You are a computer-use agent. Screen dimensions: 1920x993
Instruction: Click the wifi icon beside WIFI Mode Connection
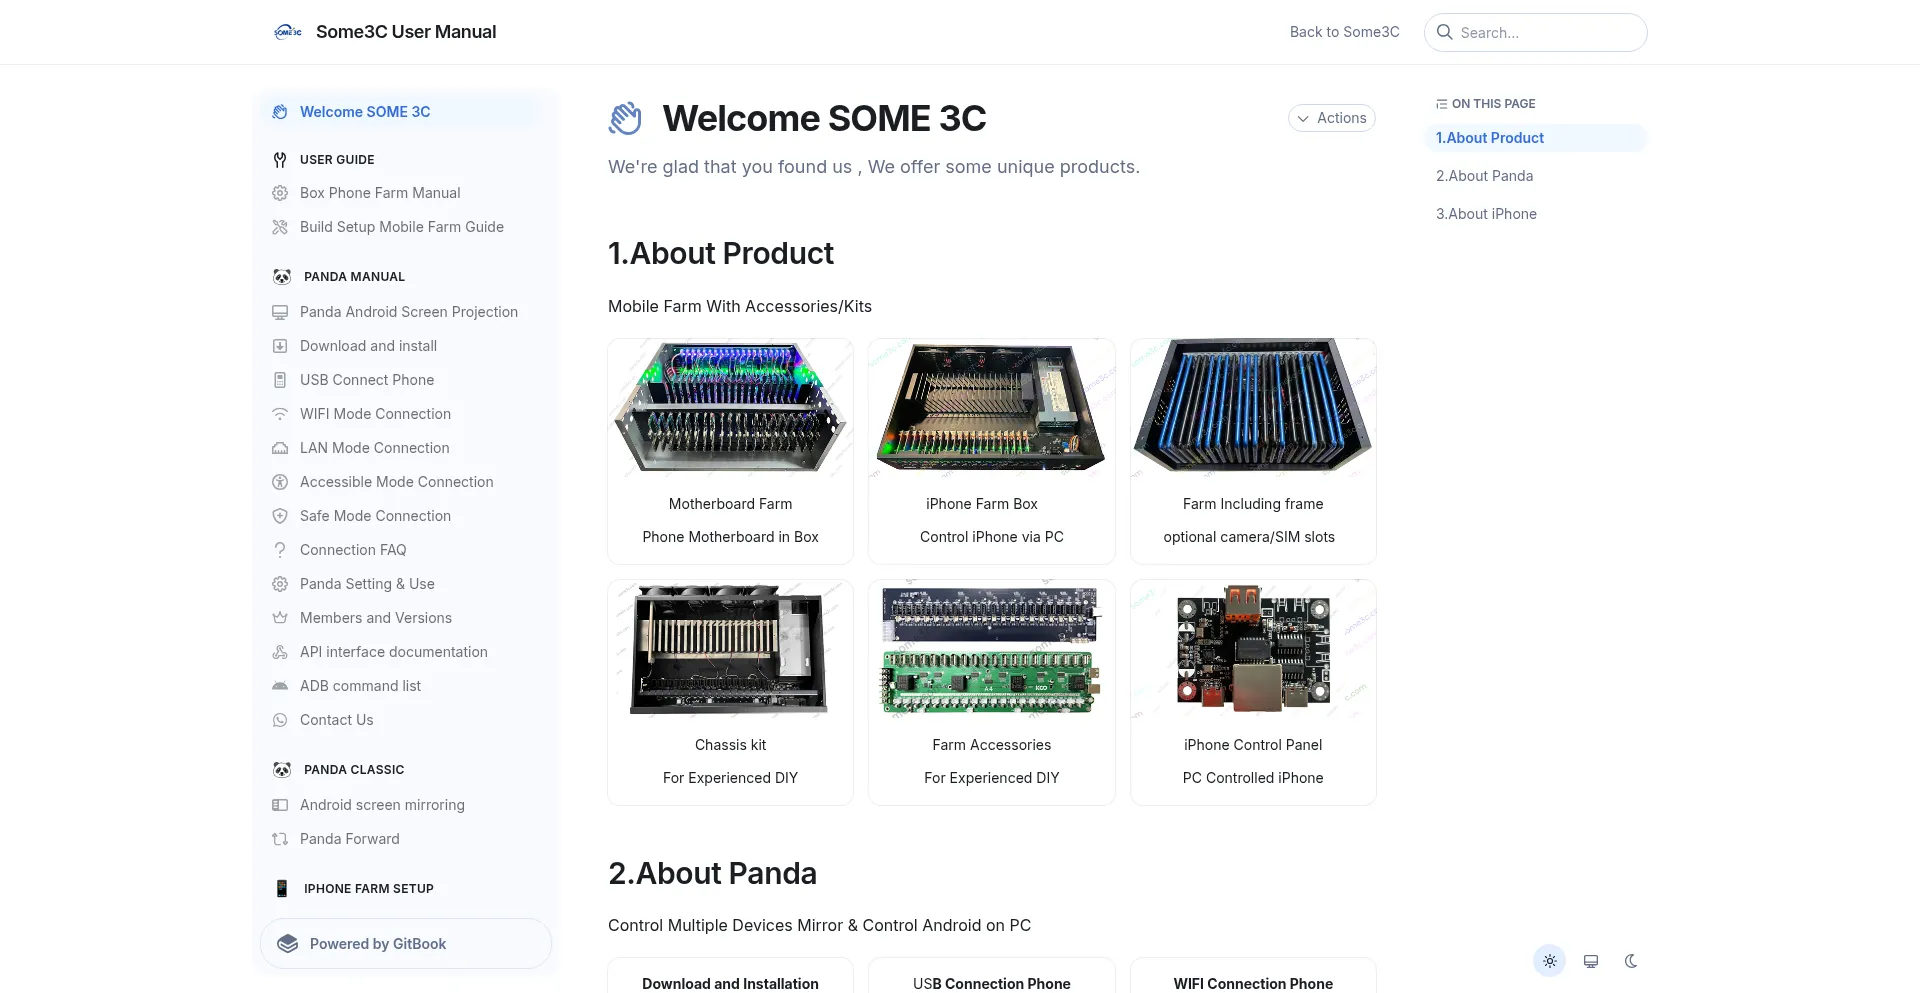point(280,414)
